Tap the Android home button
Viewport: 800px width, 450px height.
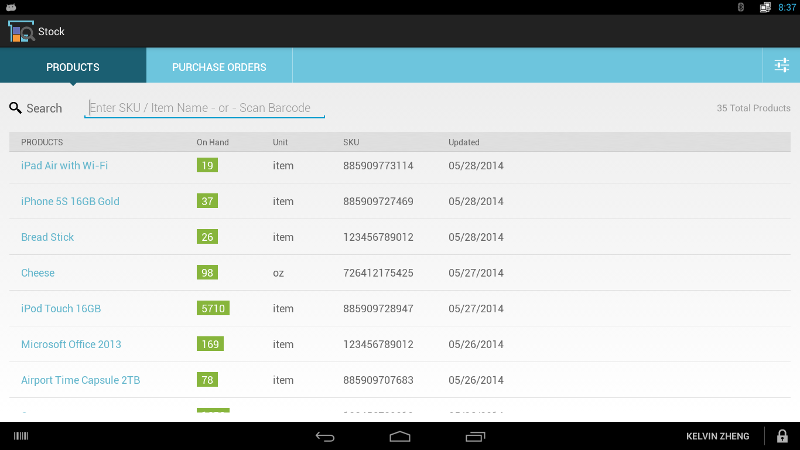[x=400, y=436]
